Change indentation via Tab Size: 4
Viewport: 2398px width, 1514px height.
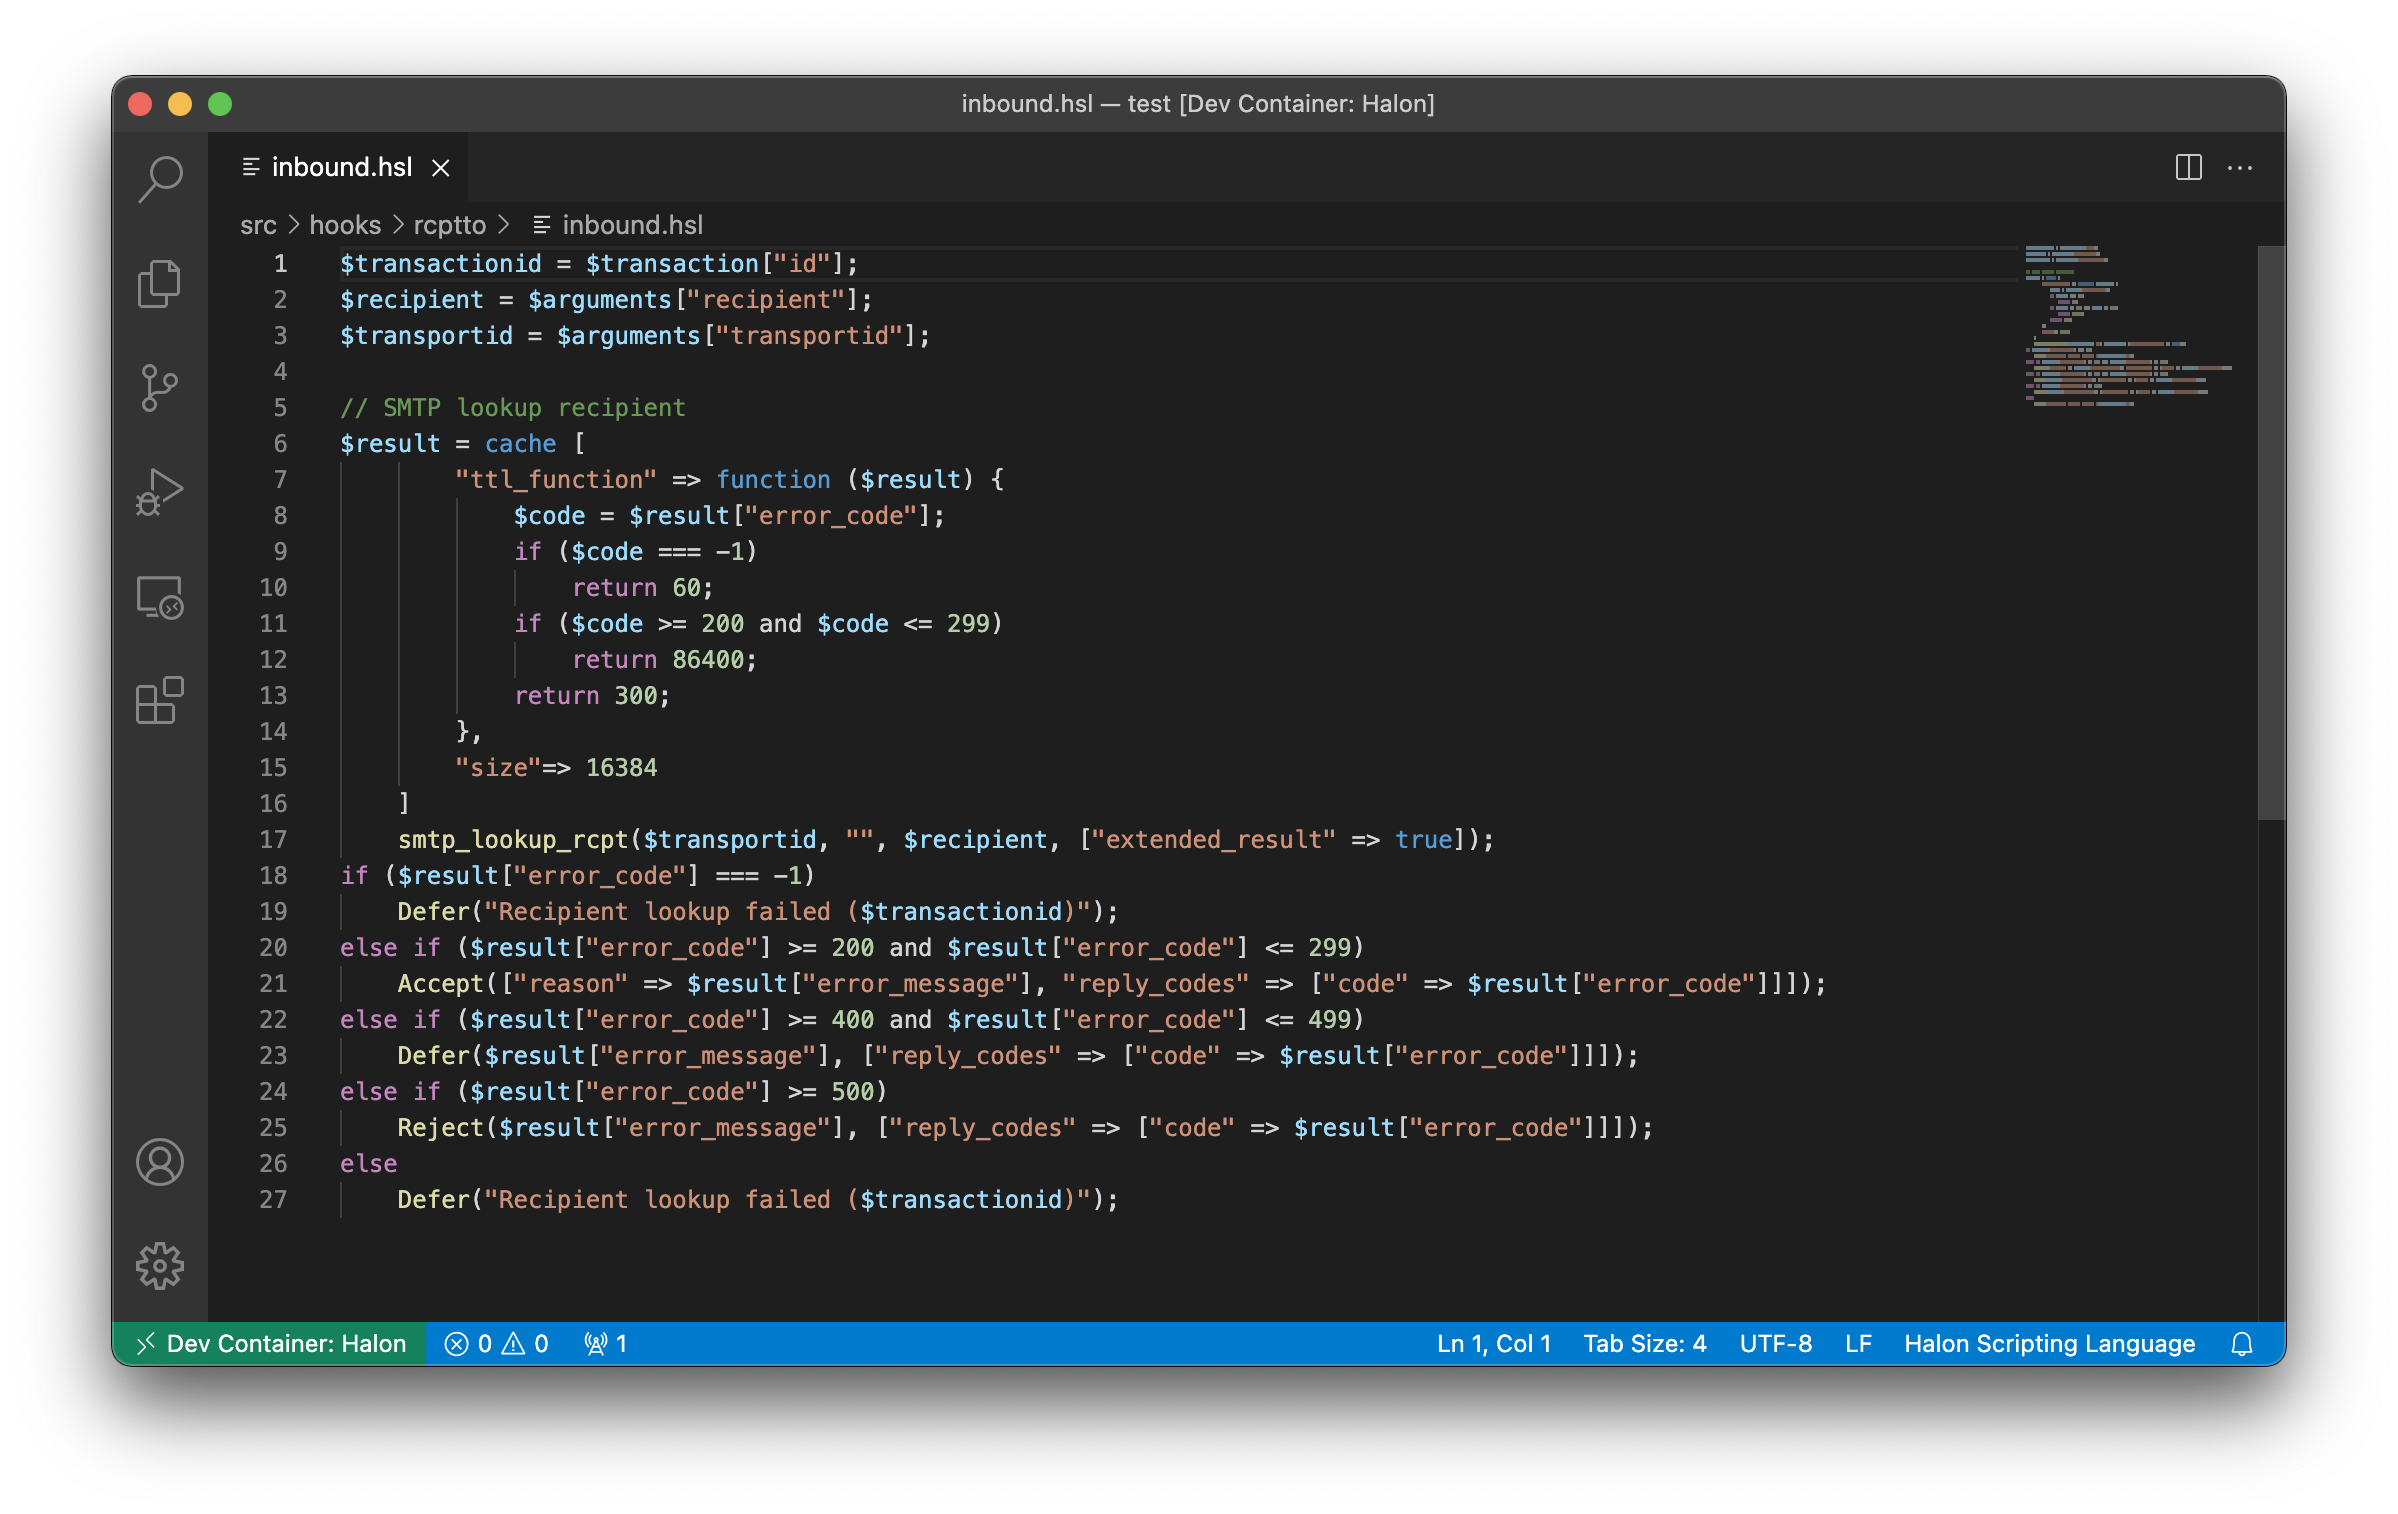1645,1344
